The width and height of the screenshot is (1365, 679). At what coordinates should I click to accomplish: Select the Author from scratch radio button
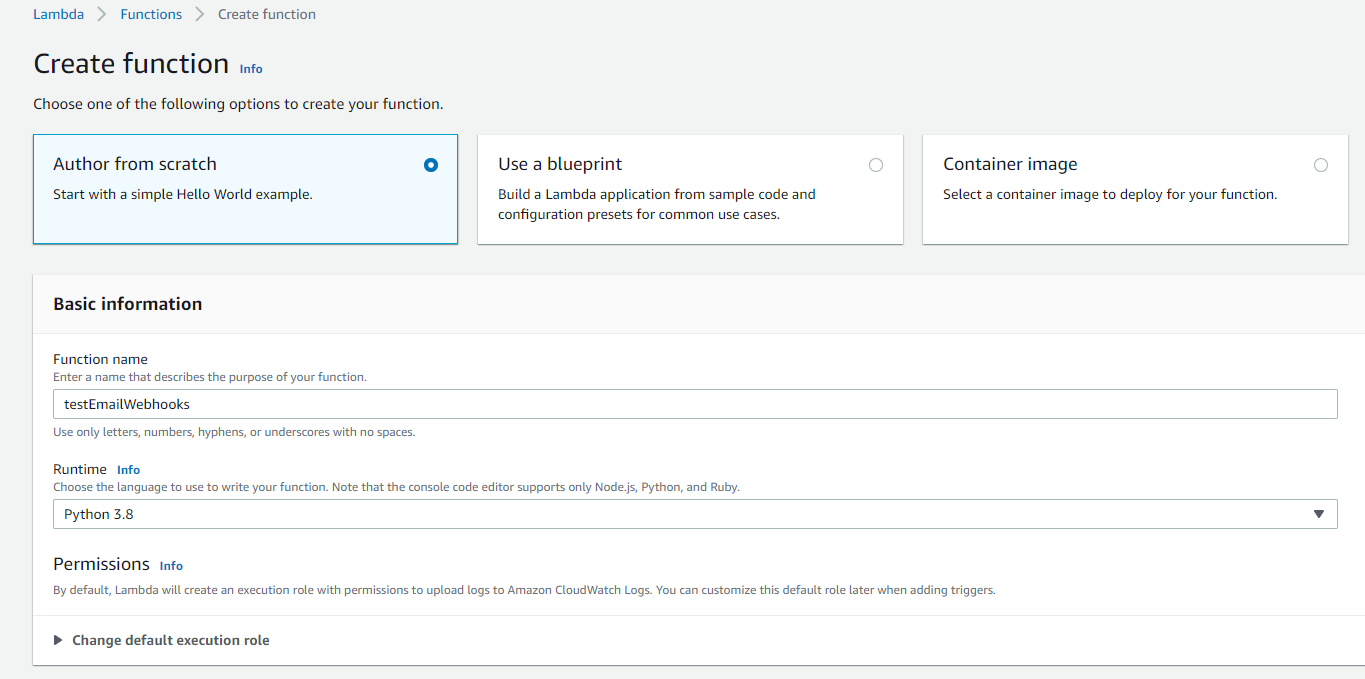[x=431, y=165]
